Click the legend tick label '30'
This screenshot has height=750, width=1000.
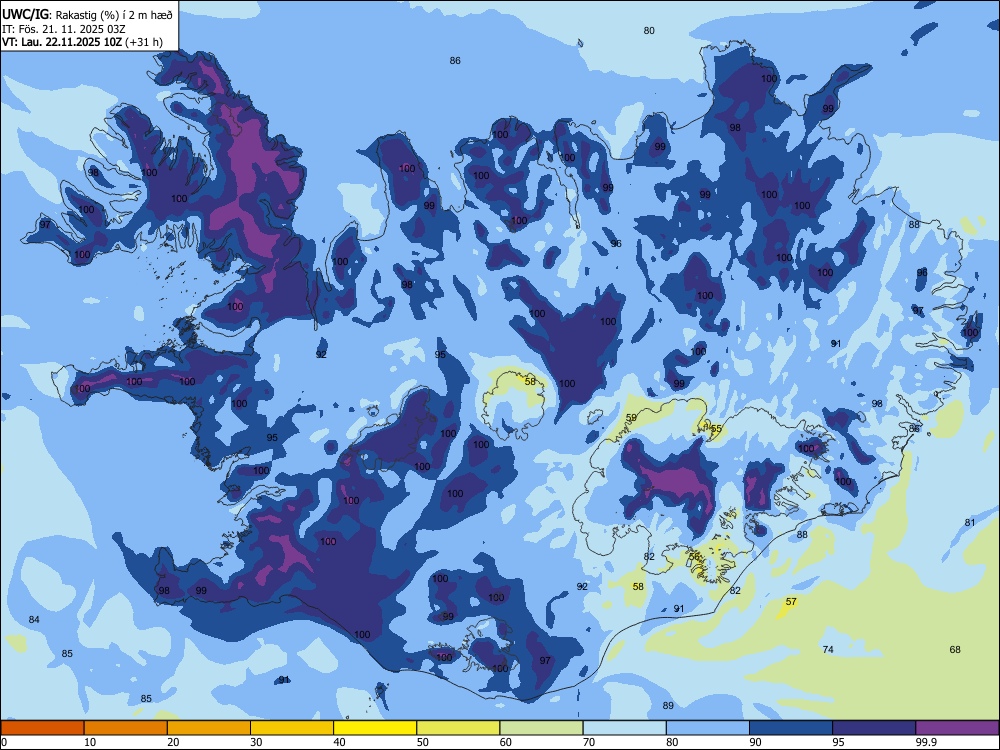pos(256,742)
